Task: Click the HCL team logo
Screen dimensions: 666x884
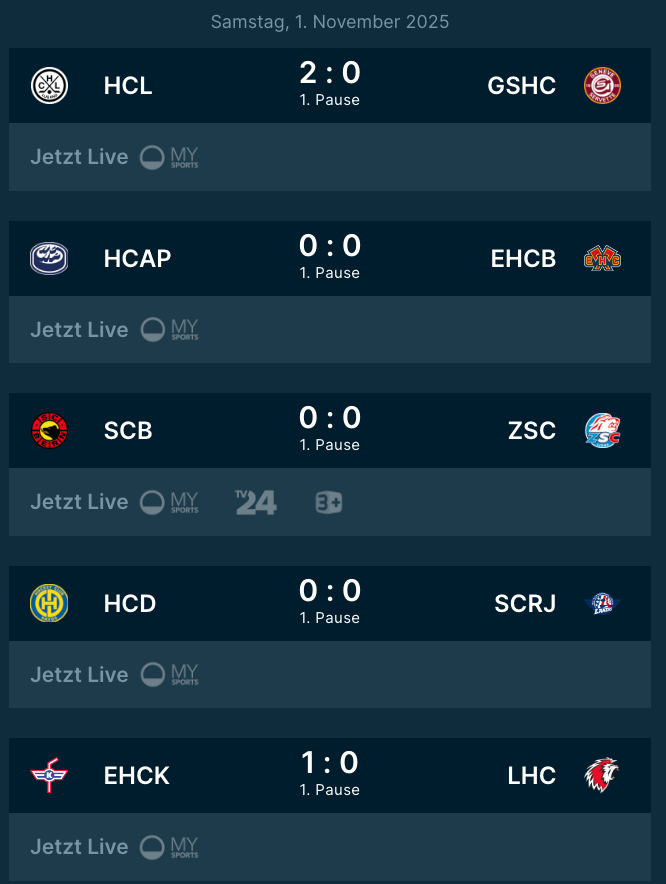Action: 49,85
